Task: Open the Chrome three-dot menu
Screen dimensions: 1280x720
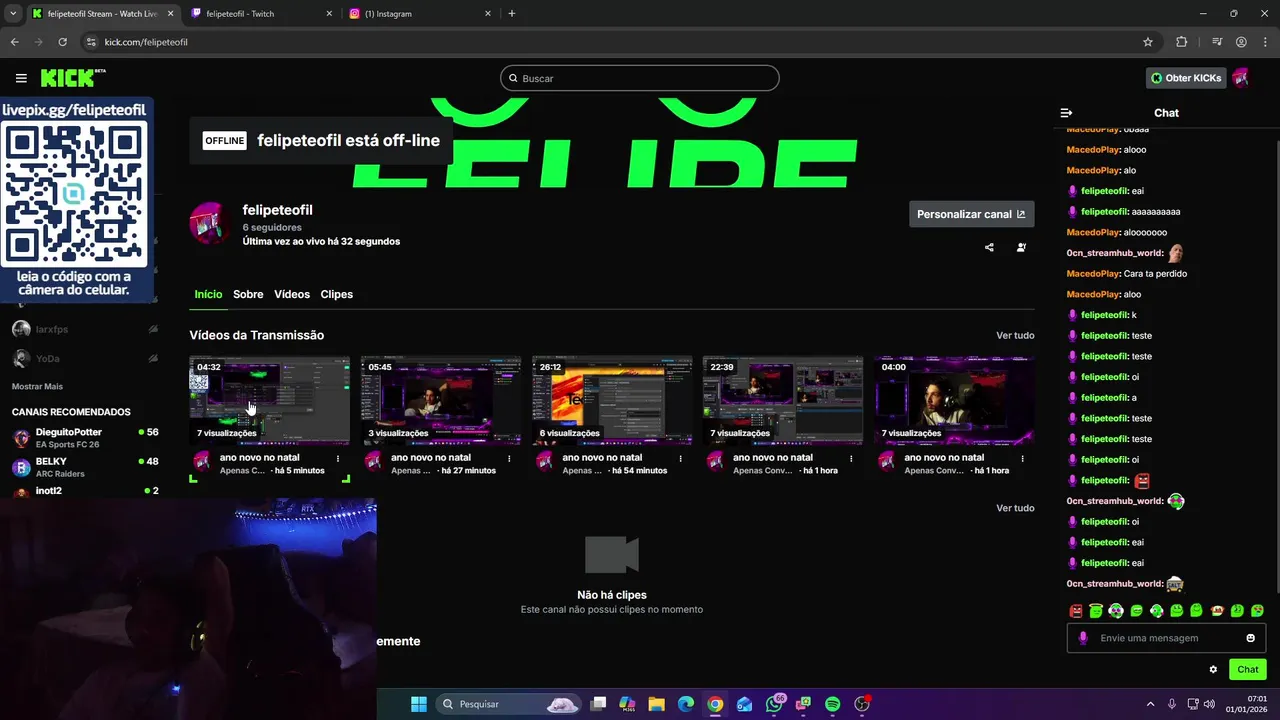Action: (1265, 42)
